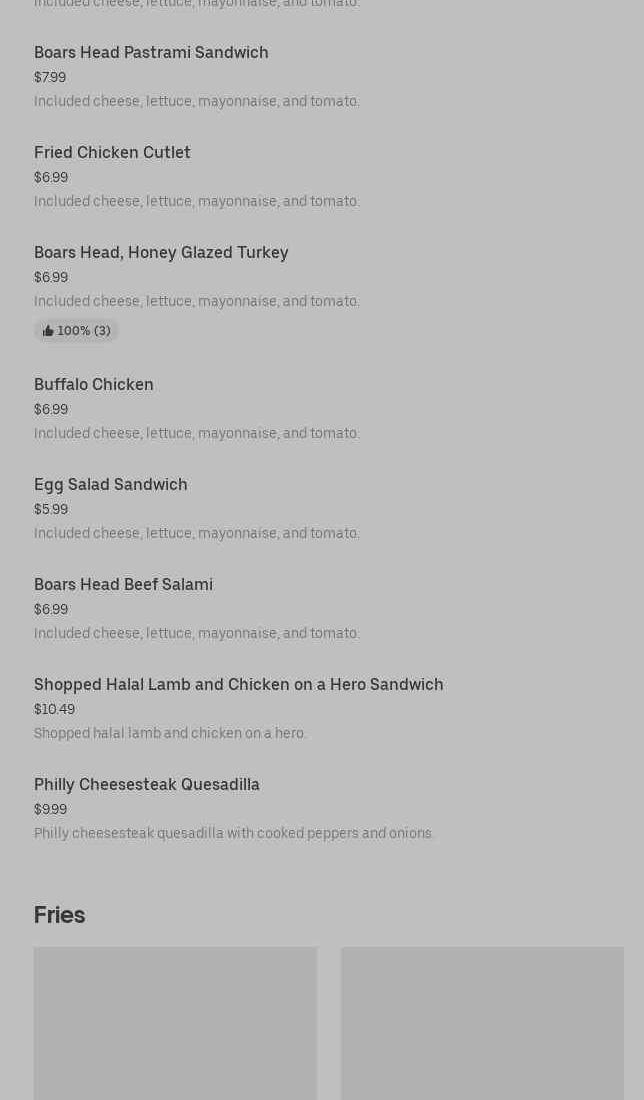
Task: Click the $10.49 Halal Lamb Hero price
Action: (x=54, y=709)
